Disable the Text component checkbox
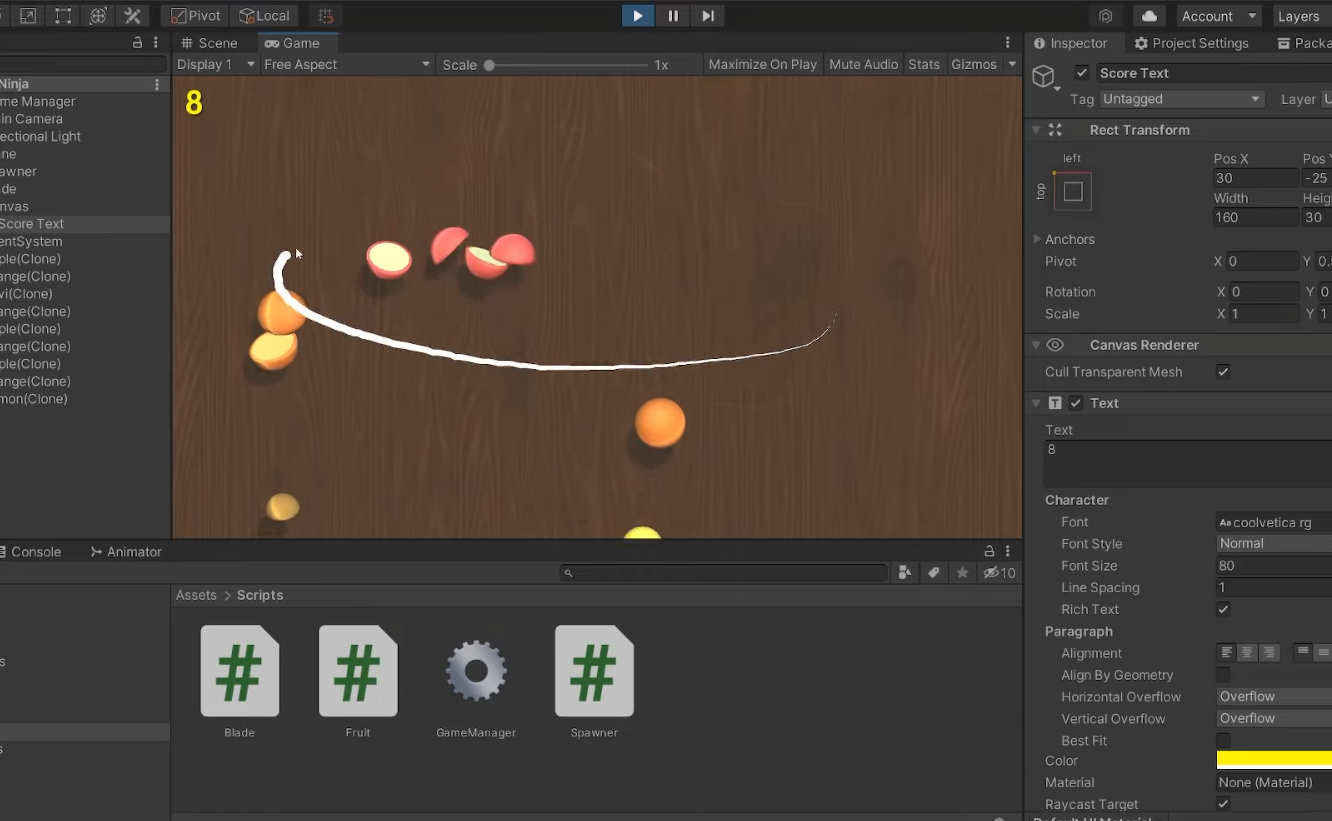The width and height of the screenshot is (1332, 821). [x=1076, y=403]
